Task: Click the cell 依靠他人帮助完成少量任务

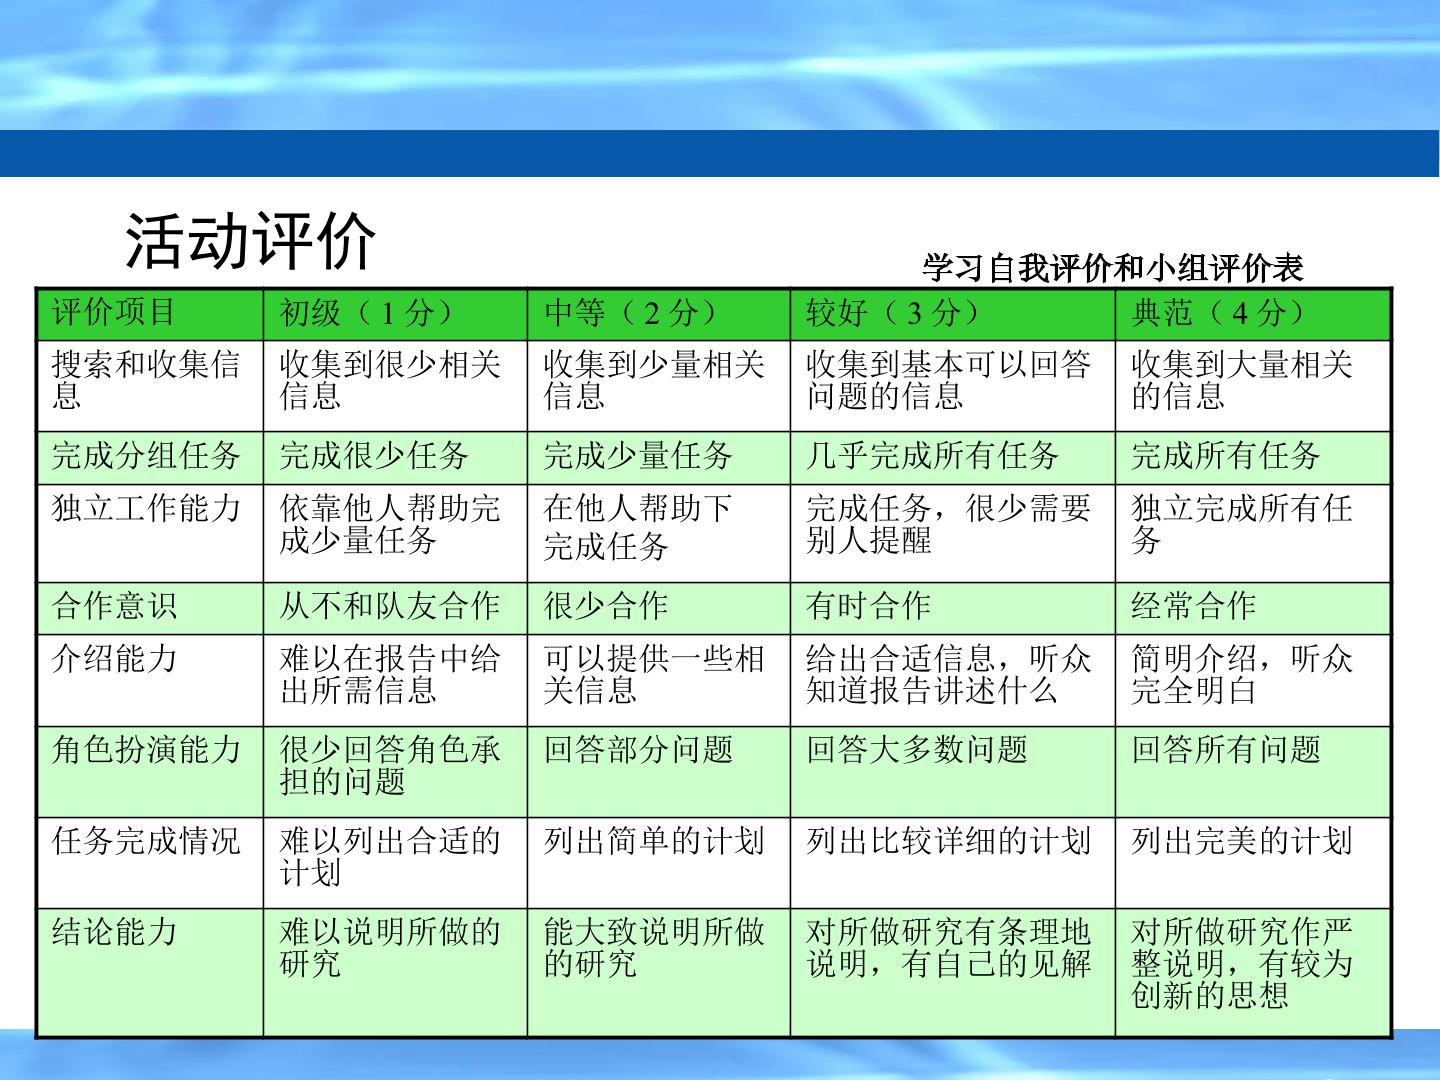Action: [x=395, y=533]
